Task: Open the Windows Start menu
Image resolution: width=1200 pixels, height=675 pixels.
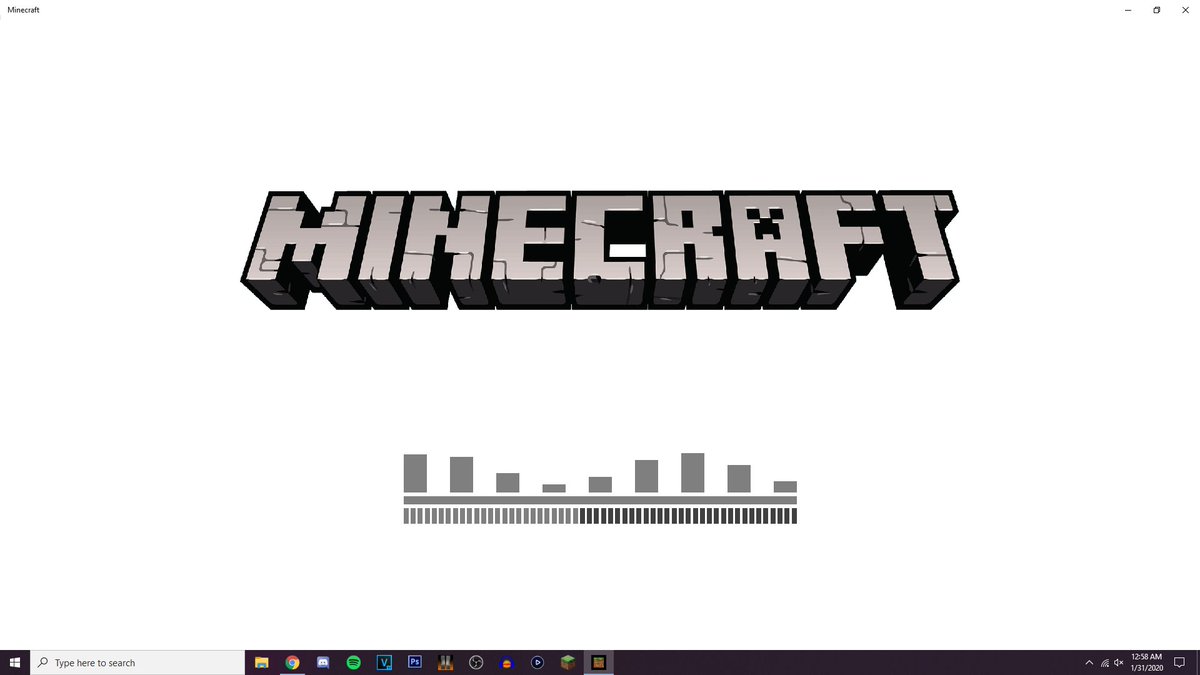Action: (x=15, y=662)
